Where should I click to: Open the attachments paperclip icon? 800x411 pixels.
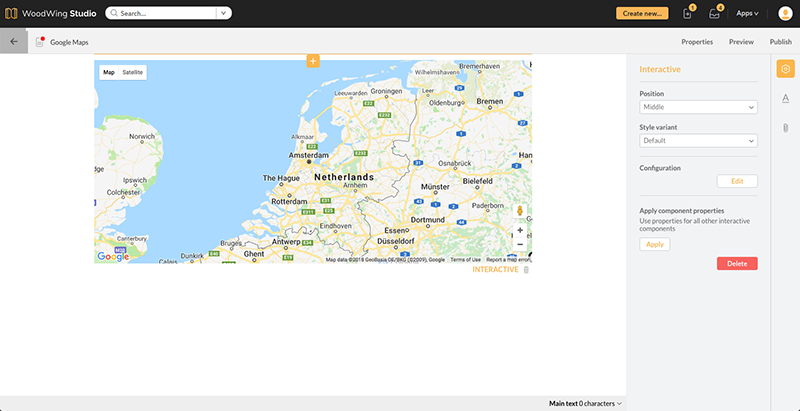pyautogui.click(x=786, y=128)
